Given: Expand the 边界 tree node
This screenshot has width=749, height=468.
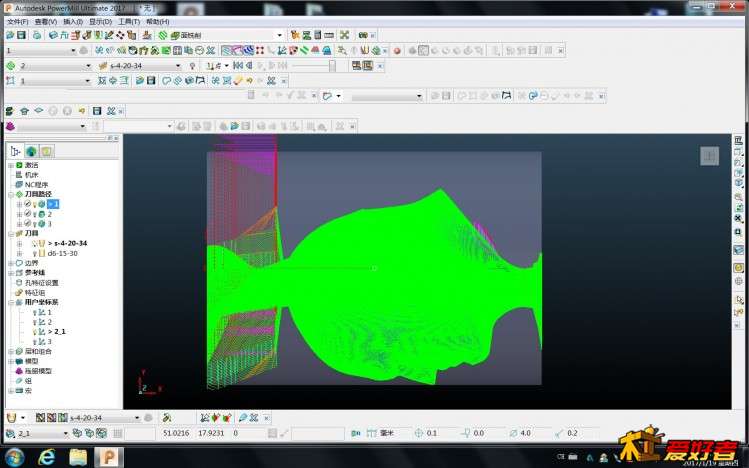Looking at the screenshot, I should (x=11, y=263).
